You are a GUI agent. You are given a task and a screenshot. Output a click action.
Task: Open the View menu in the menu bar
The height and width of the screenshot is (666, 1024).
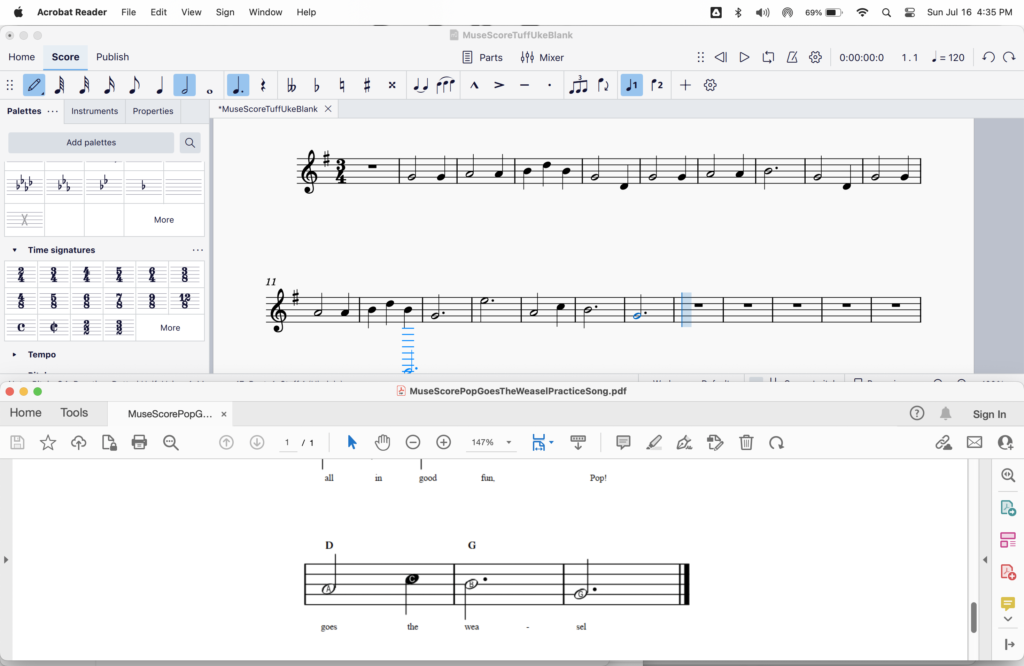(x=191, y=12)
